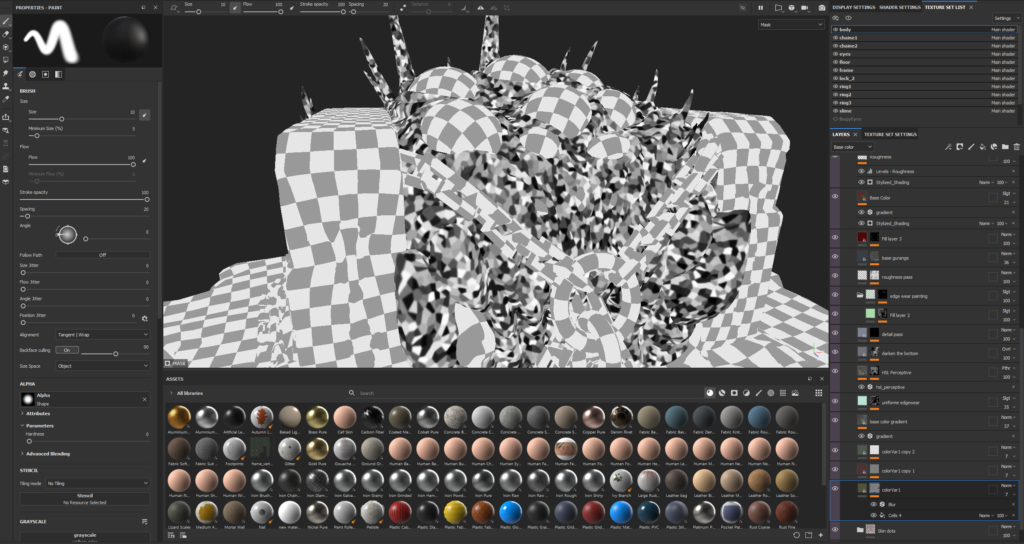Select the Clone stamp tool

tap(7, 86)
